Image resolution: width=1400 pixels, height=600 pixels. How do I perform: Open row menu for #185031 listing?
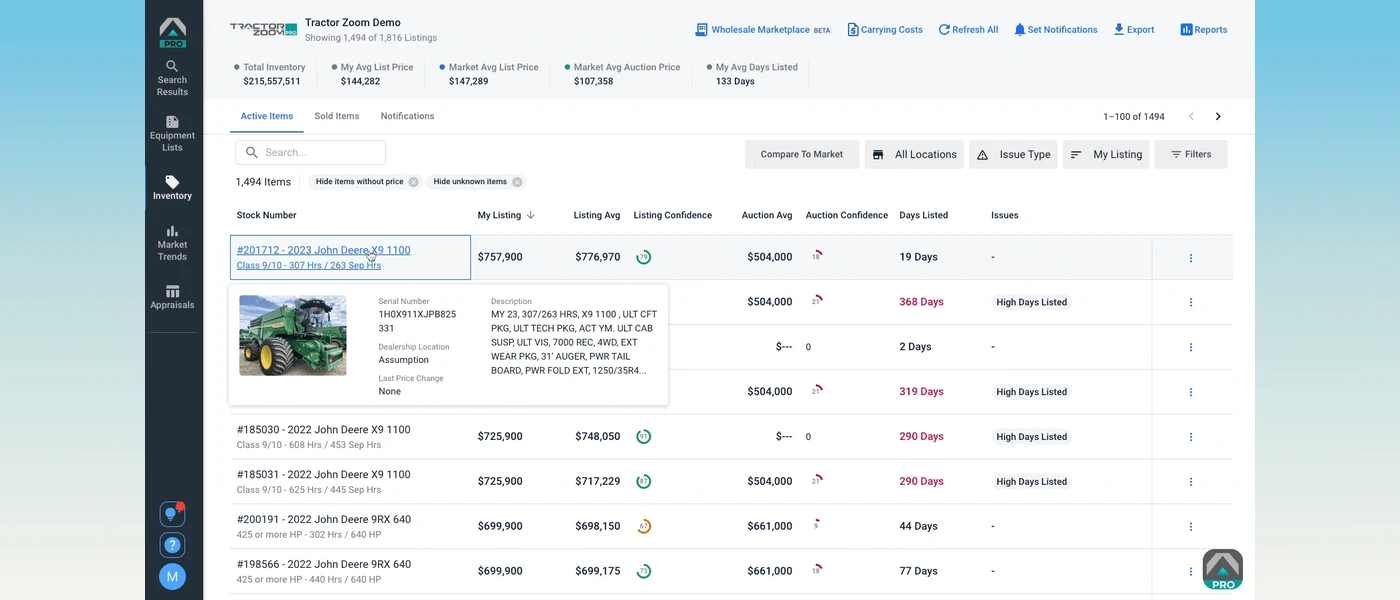pos(1191,482)
